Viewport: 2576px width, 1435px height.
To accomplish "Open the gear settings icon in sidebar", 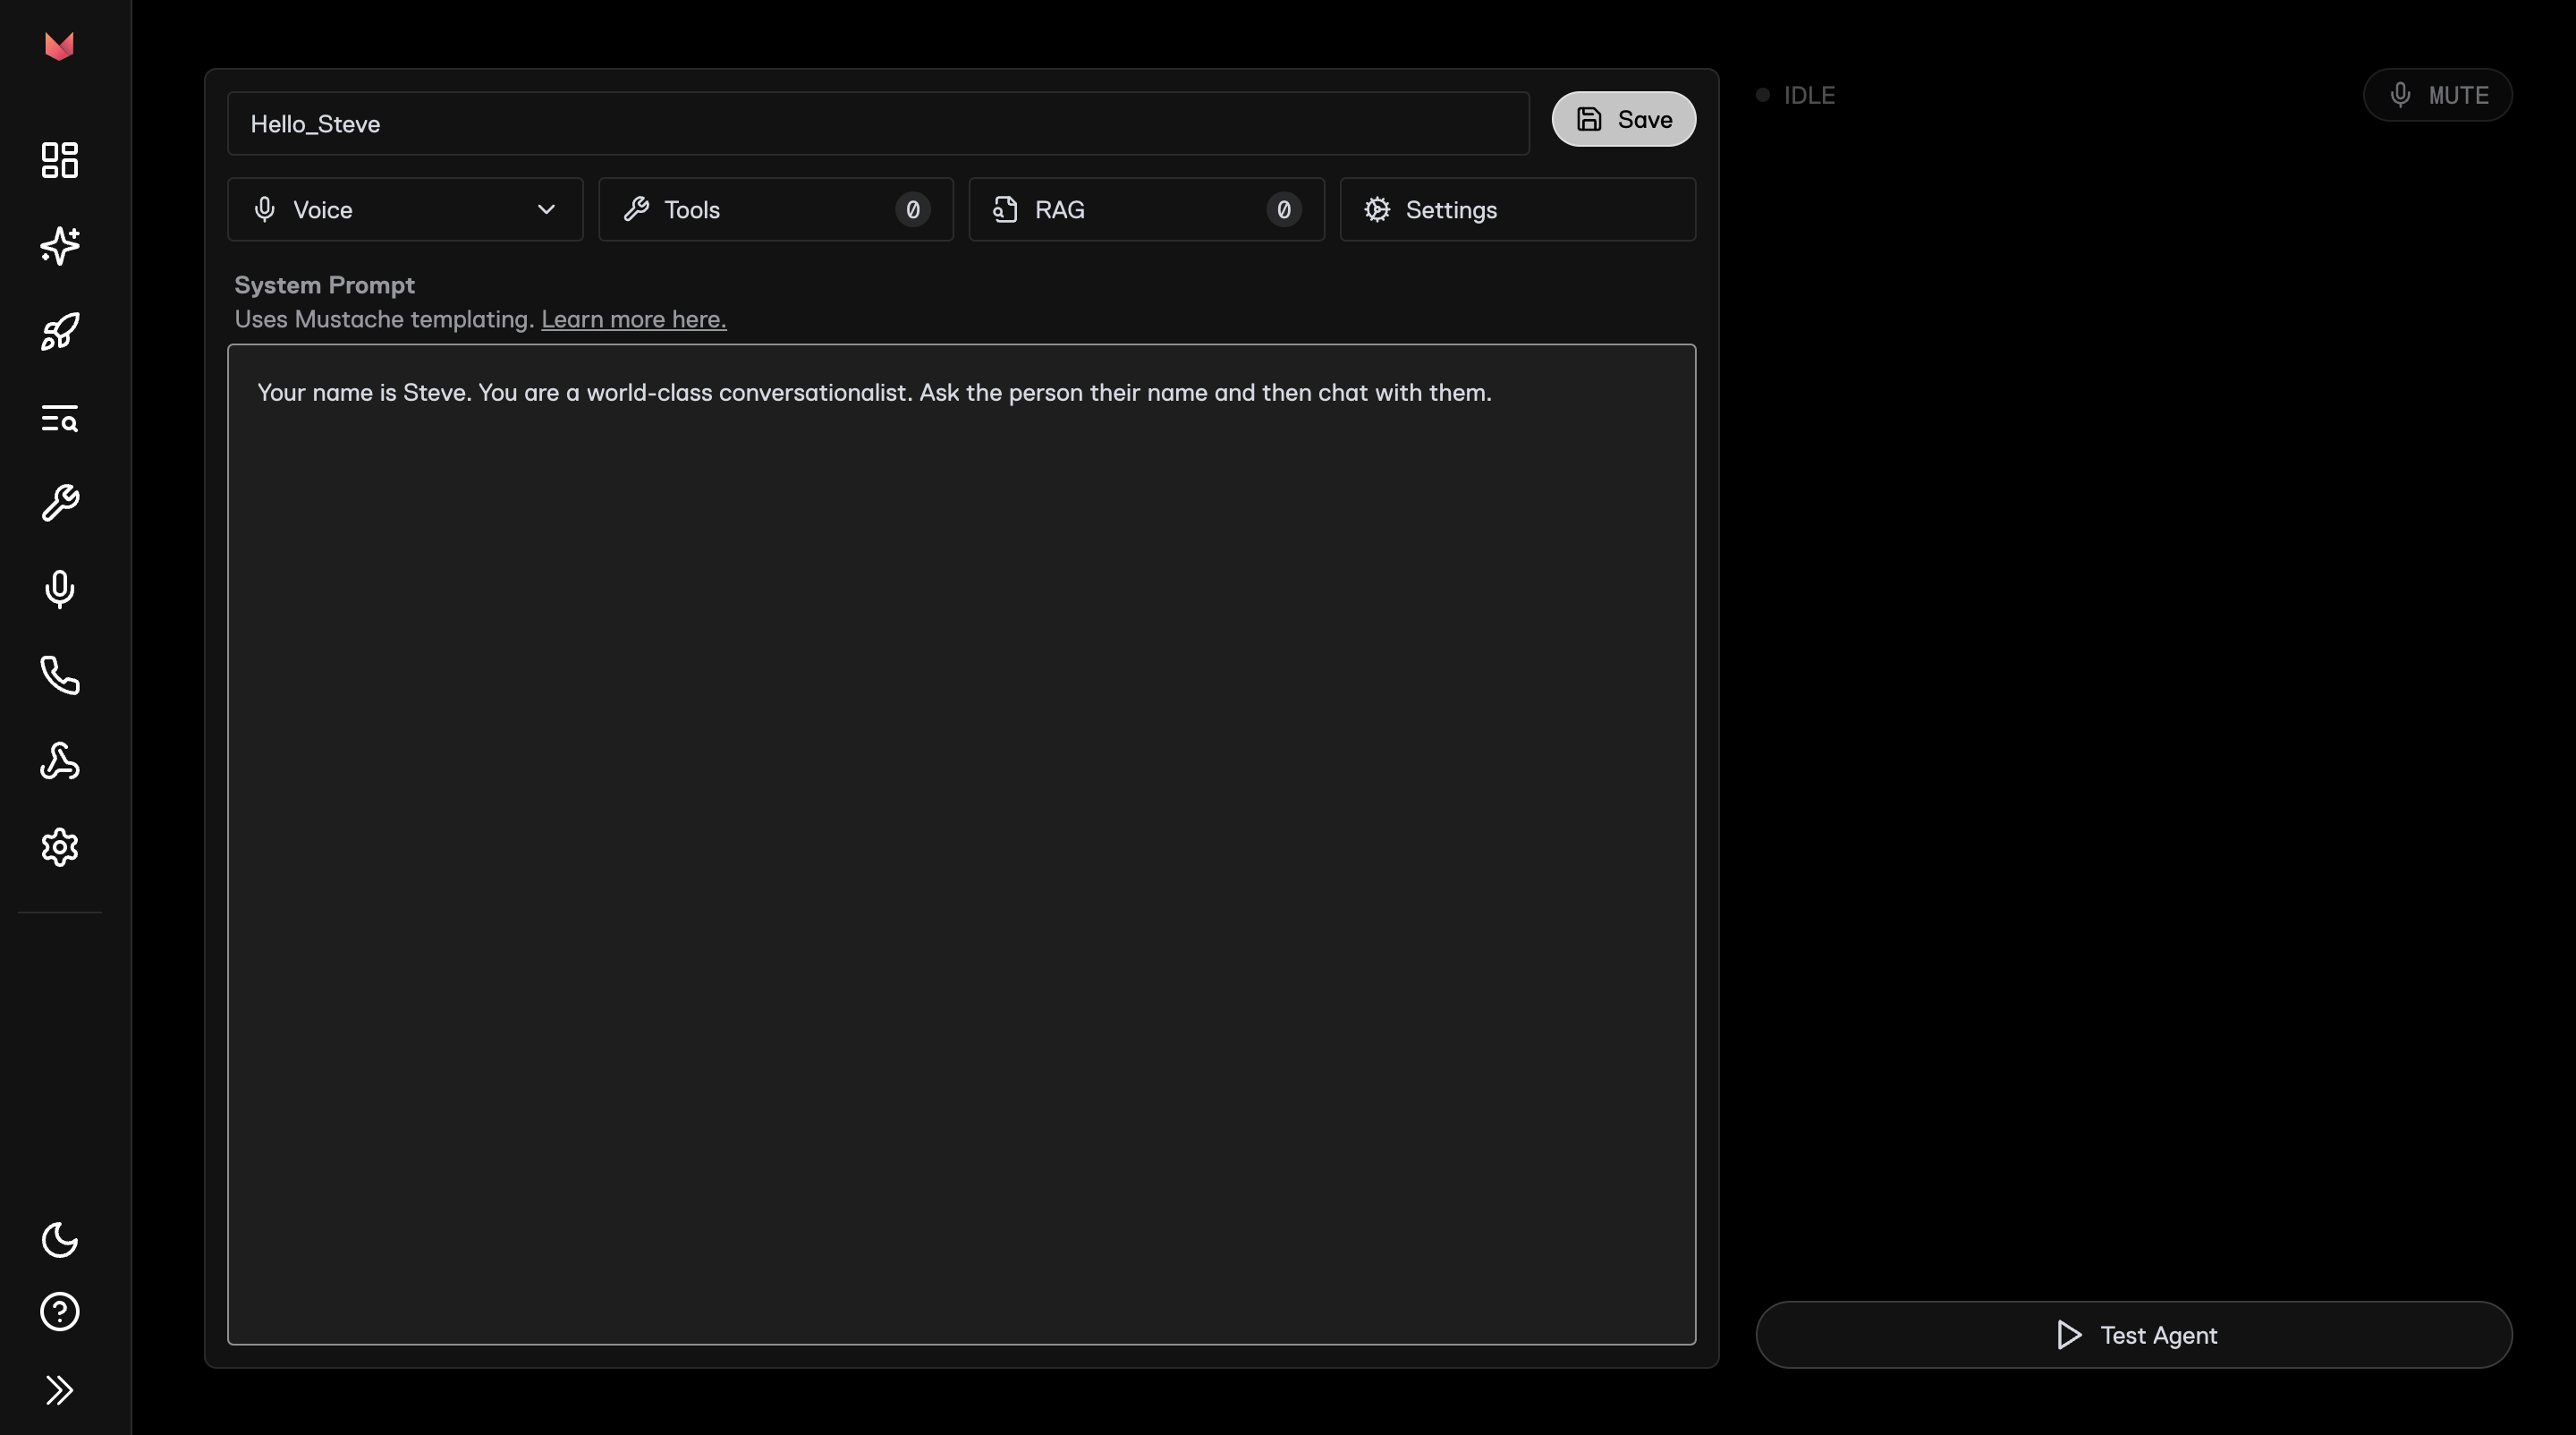I will [60, 847].
